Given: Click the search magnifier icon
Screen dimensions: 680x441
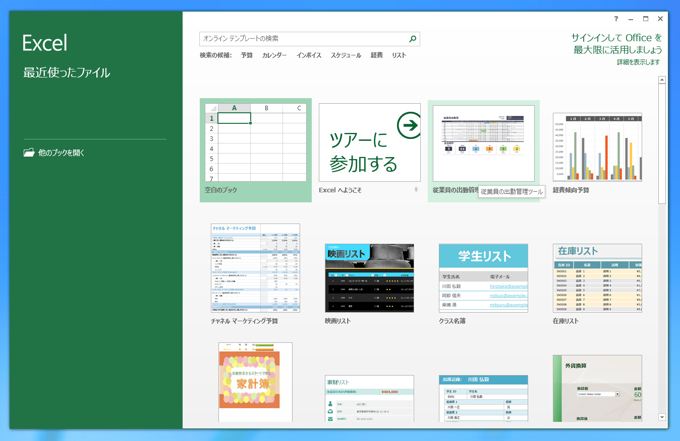Looking at the screenshot, I should pos(412,39).
